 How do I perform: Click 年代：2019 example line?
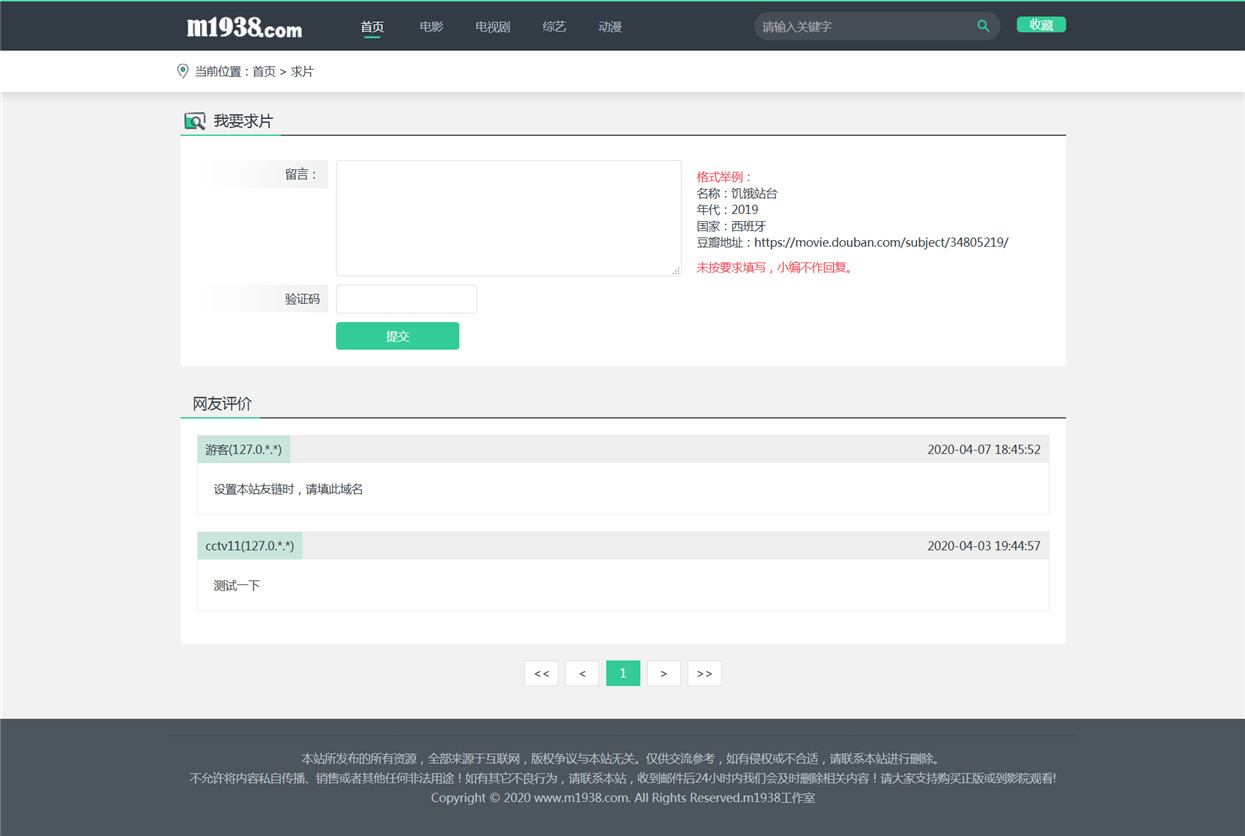tap(727, 209)
